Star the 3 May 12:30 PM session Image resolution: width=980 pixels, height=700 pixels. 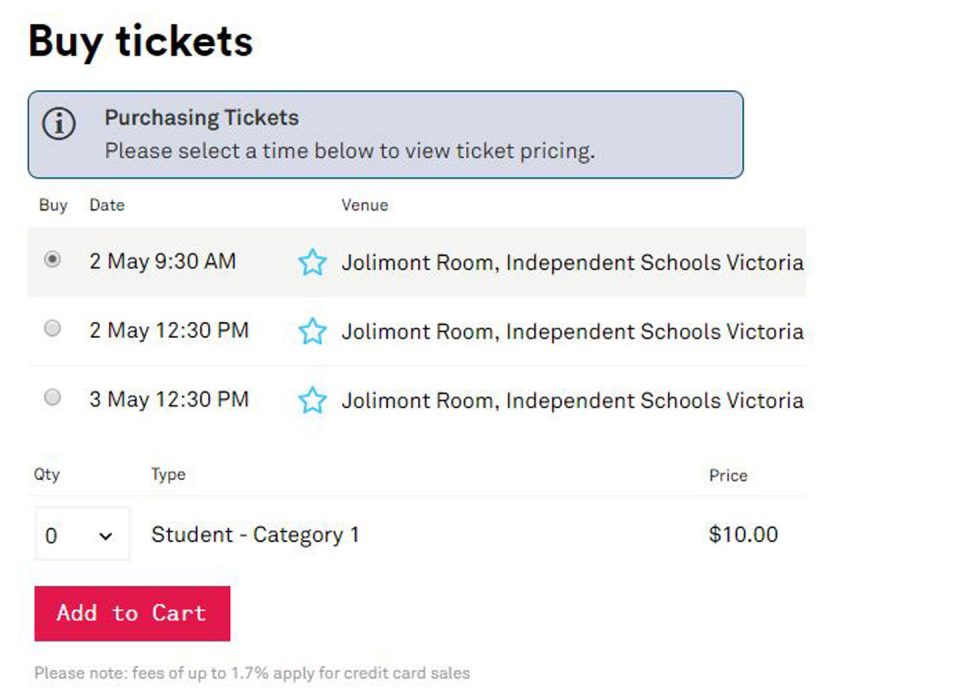(x=312, y=400)
